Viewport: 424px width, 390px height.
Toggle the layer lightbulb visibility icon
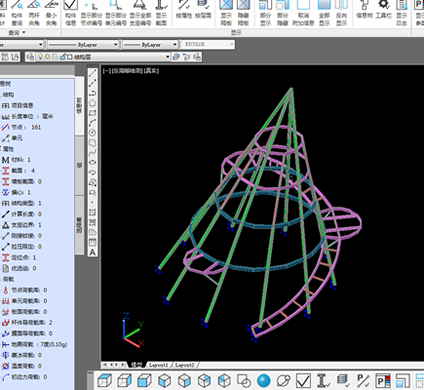coord(41,57)
